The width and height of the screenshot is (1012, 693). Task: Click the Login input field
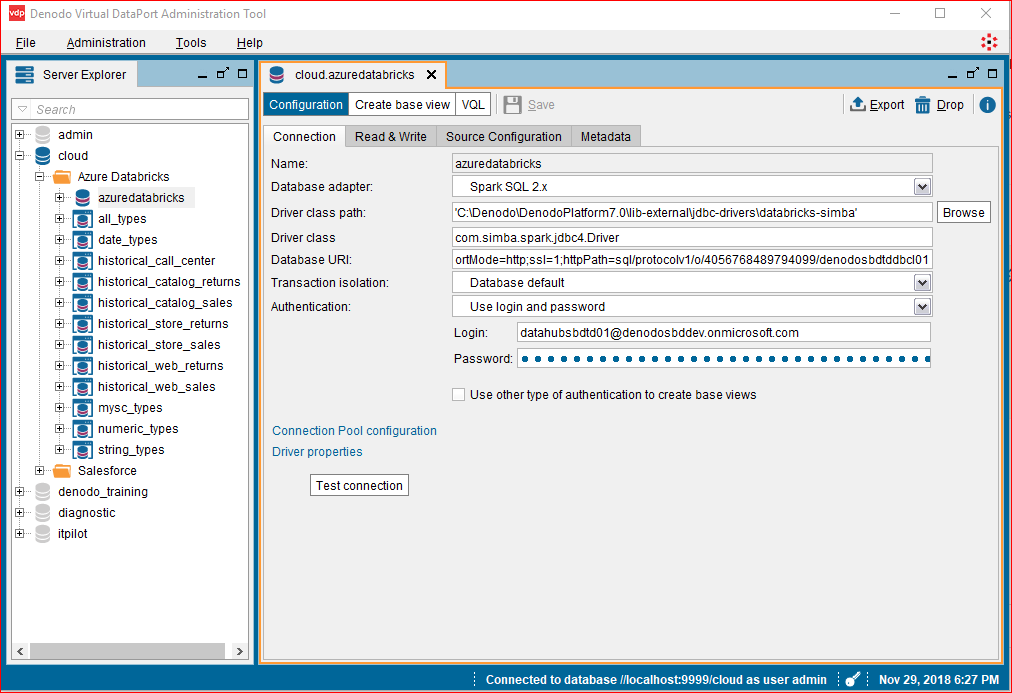[724, 333]
